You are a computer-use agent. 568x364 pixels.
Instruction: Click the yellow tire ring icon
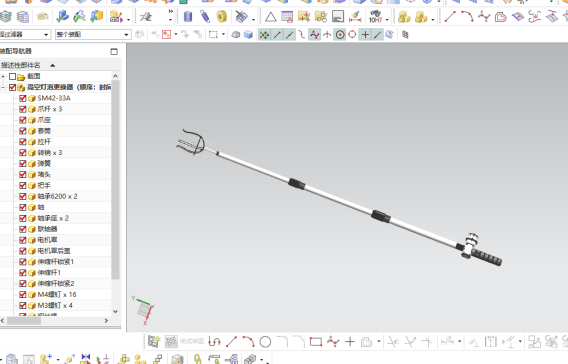[x=221, y=17]
